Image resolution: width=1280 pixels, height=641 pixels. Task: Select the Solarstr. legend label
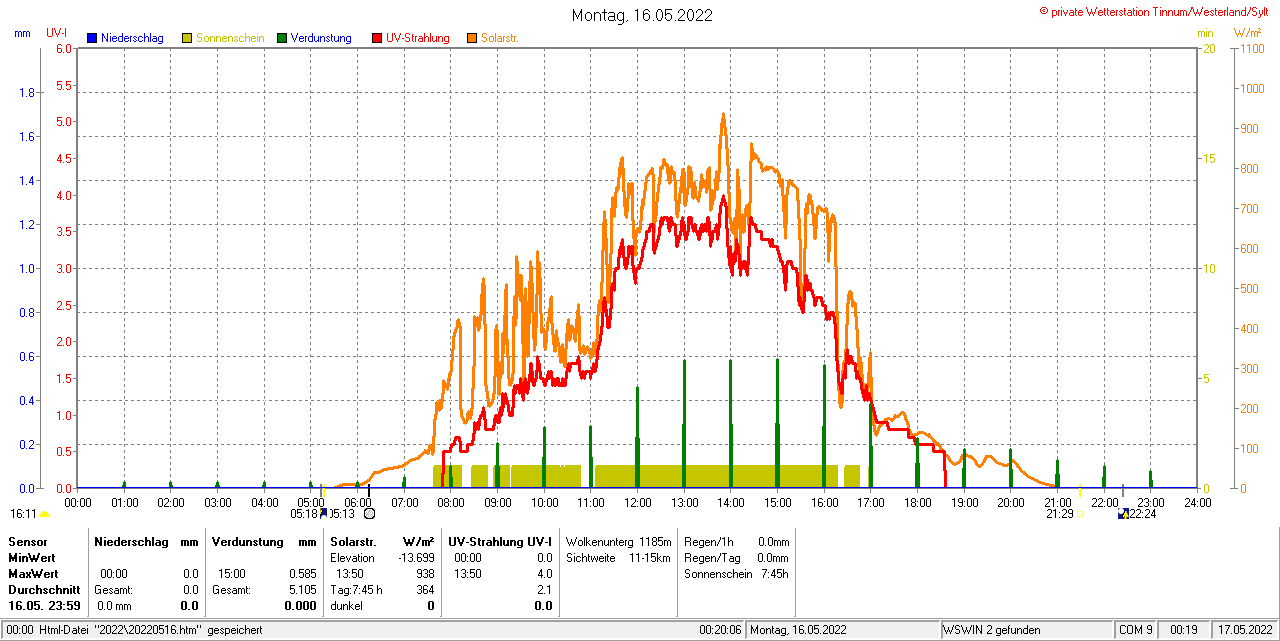(x=500, y=38)
